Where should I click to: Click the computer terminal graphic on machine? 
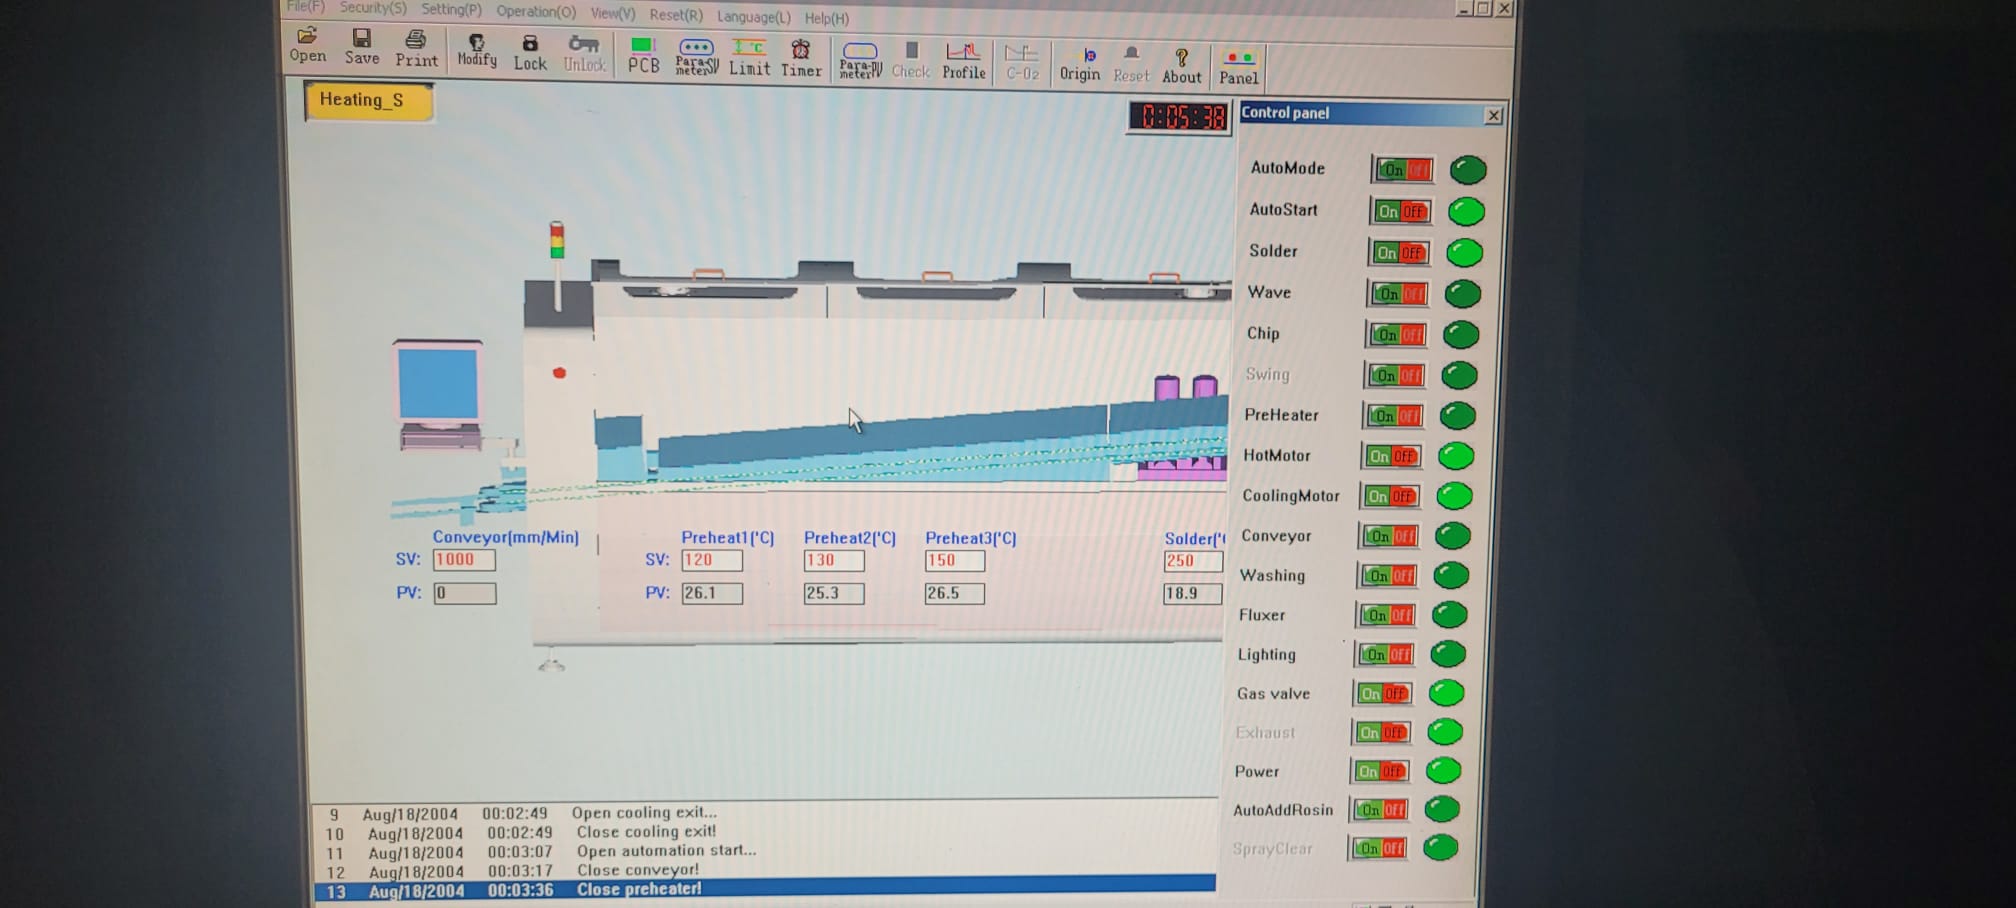(439, 395)
